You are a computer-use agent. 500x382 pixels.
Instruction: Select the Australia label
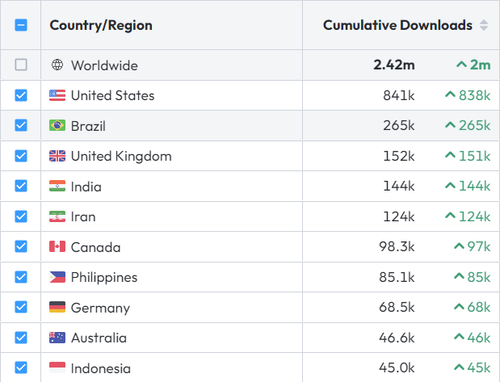pyautogui.click(x=99, y=338)
